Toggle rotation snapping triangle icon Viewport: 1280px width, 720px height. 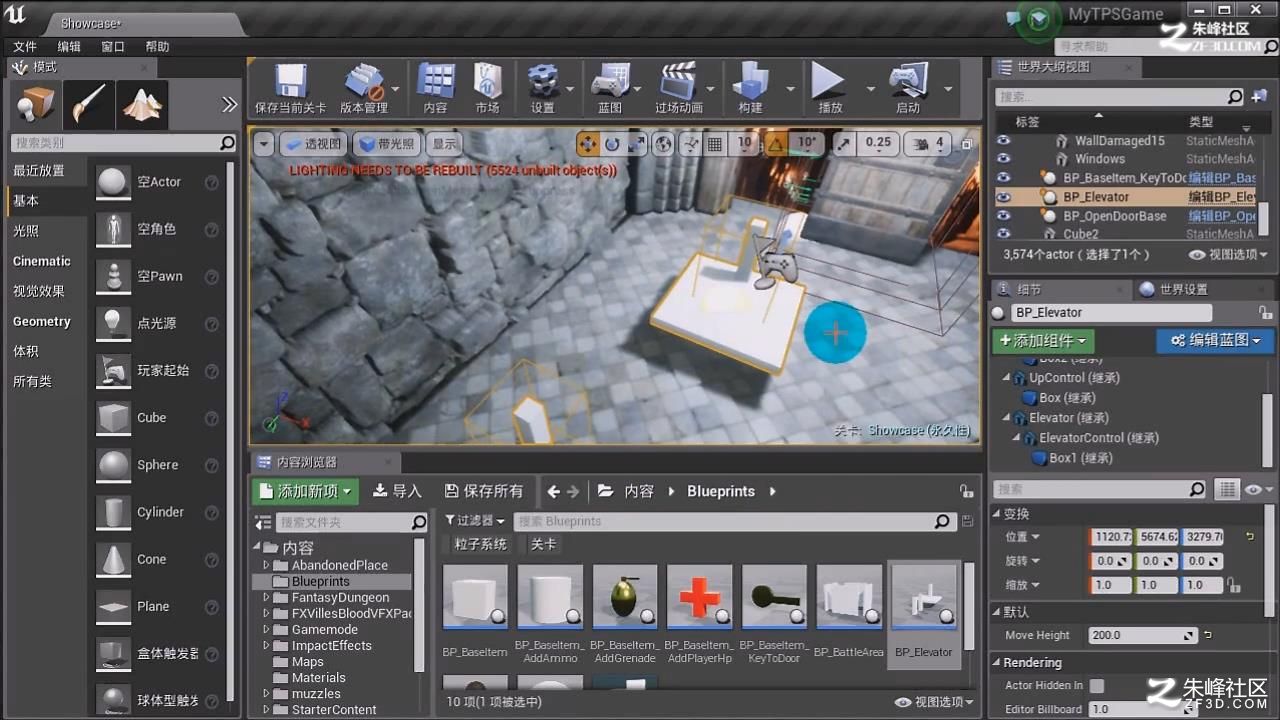[x=776, y=144]
